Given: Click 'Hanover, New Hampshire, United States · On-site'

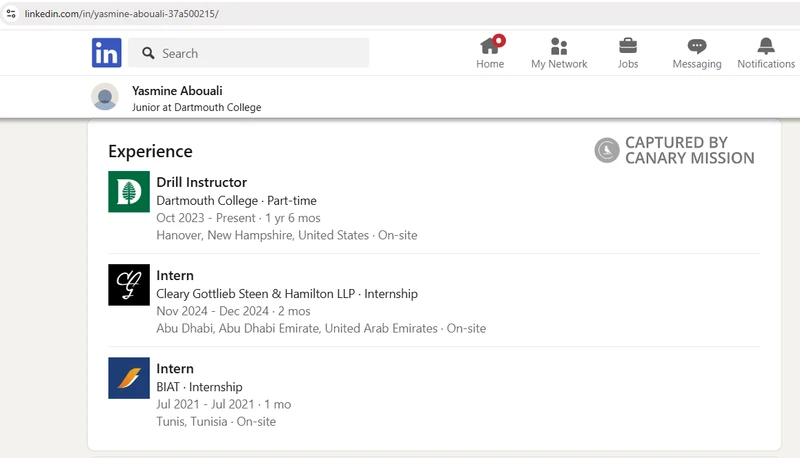Looking at the screenshot, I should coord(287,235).
